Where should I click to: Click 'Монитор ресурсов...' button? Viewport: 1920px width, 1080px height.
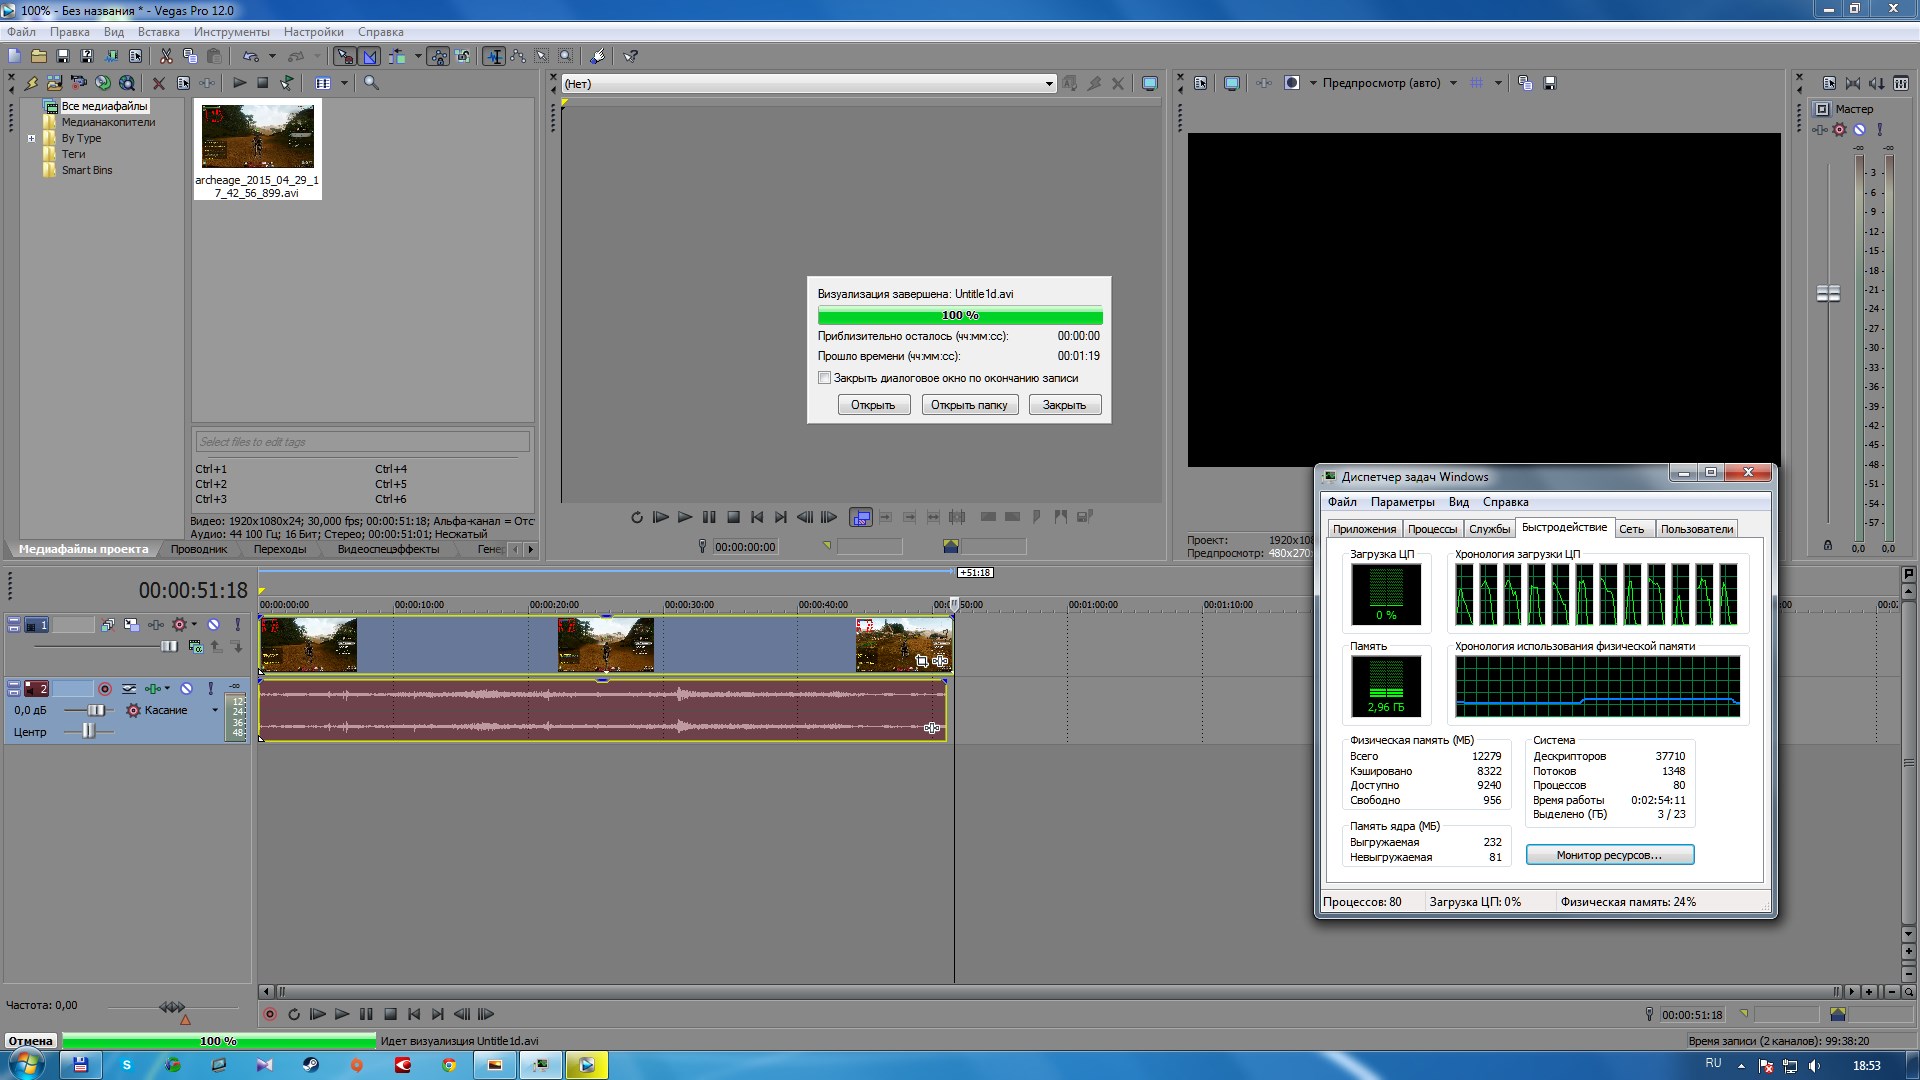point(1609,855)
